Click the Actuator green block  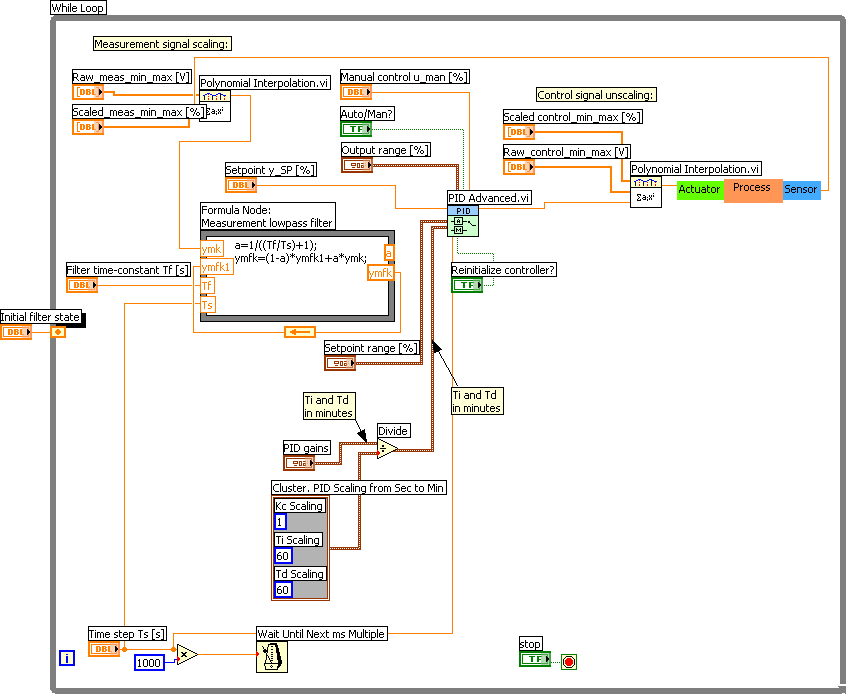[x=699, y=190]
